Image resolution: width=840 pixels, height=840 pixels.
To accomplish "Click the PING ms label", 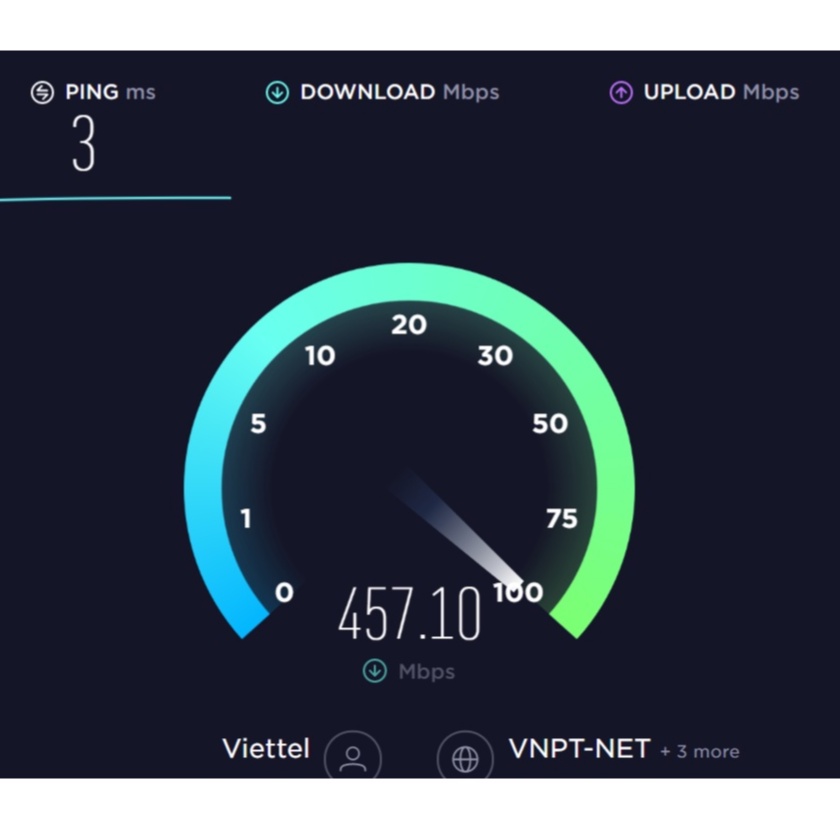I will pyautogui.click(x=110, y=92).
